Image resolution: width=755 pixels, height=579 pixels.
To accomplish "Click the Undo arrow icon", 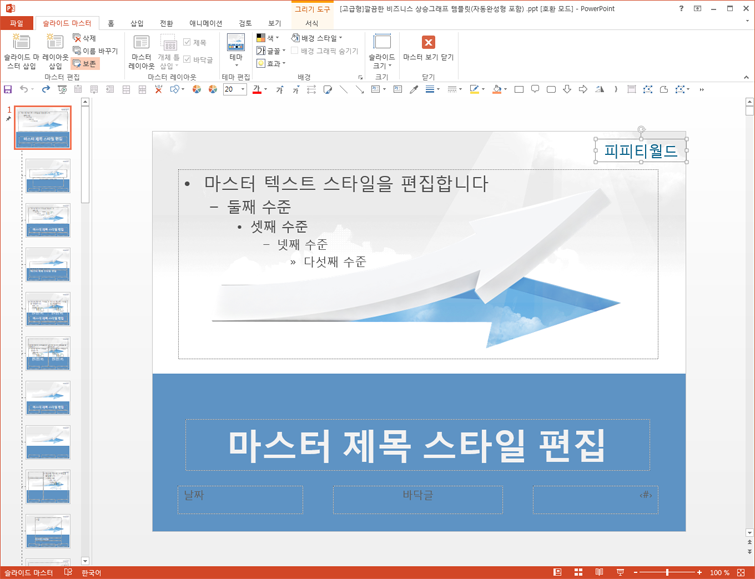I will pos(24,90).
